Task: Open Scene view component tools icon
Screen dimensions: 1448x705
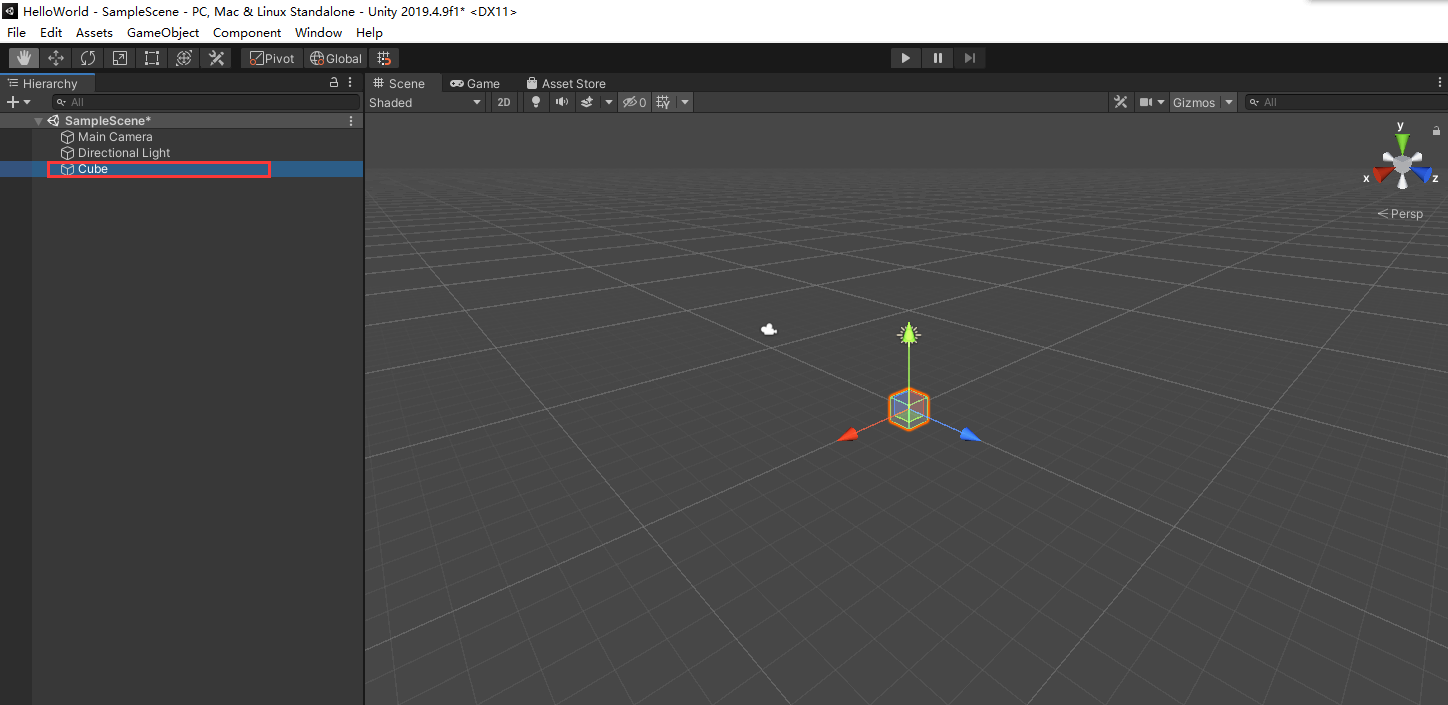Action: coord(1121,102)
